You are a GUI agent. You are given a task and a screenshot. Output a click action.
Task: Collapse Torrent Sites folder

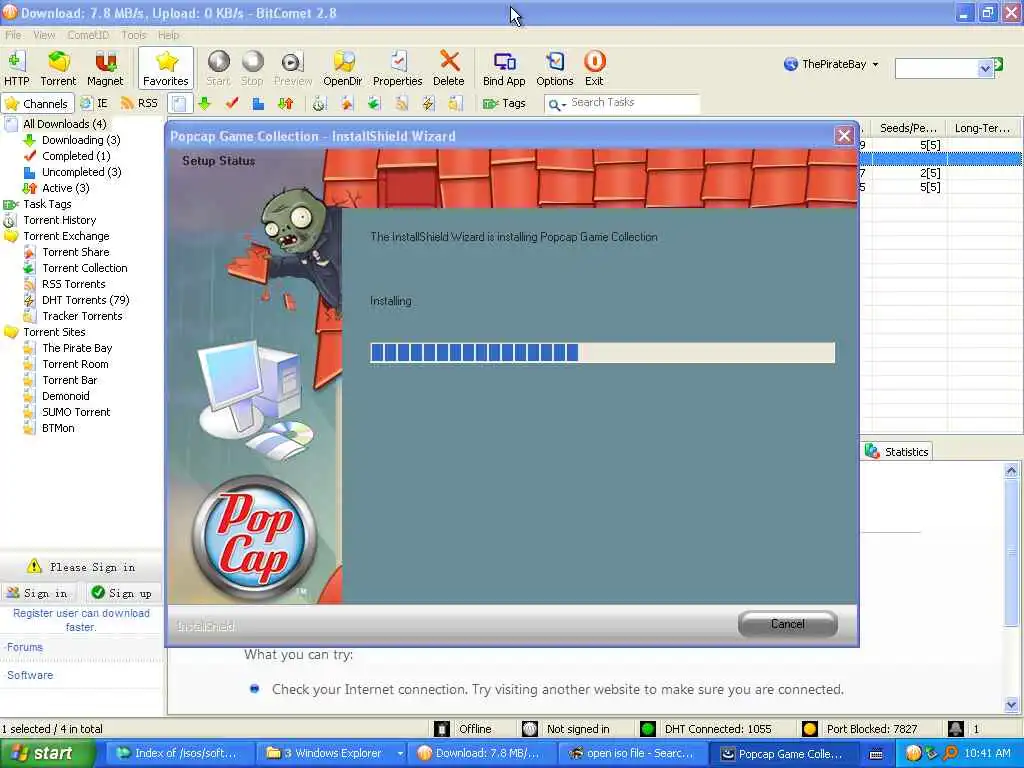54,332
